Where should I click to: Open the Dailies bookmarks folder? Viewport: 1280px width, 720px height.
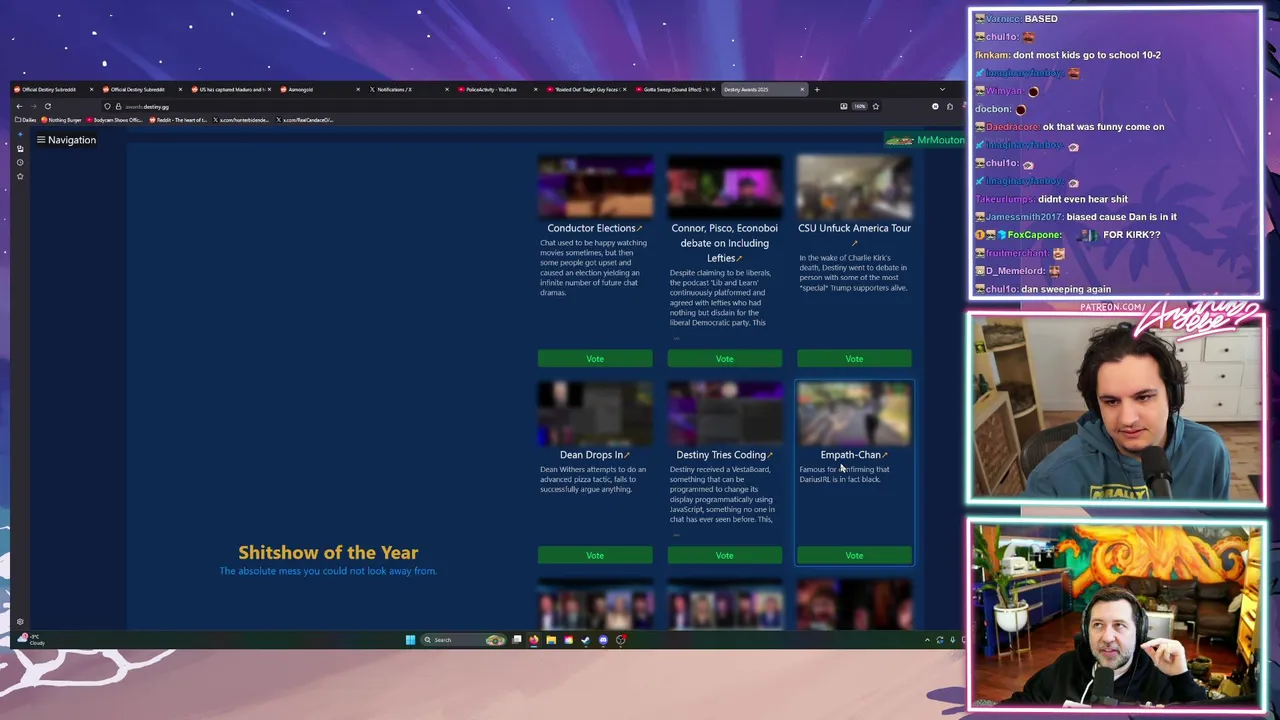click(26, 120)
